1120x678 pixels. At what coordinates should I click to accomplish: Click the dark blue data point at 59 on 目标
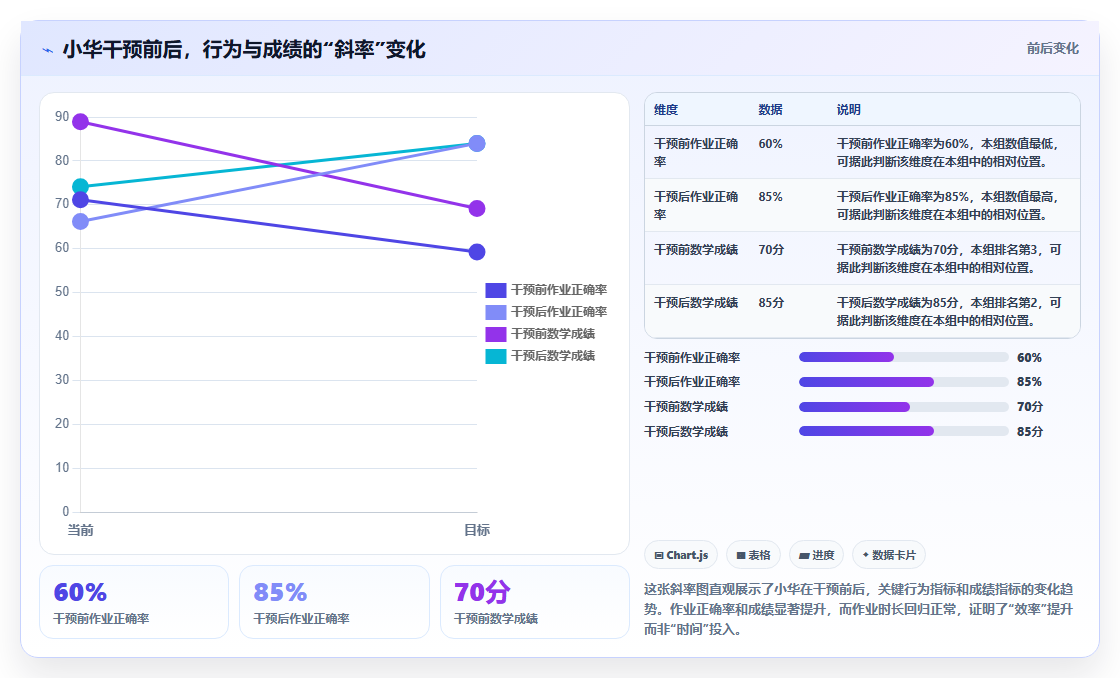477,252
